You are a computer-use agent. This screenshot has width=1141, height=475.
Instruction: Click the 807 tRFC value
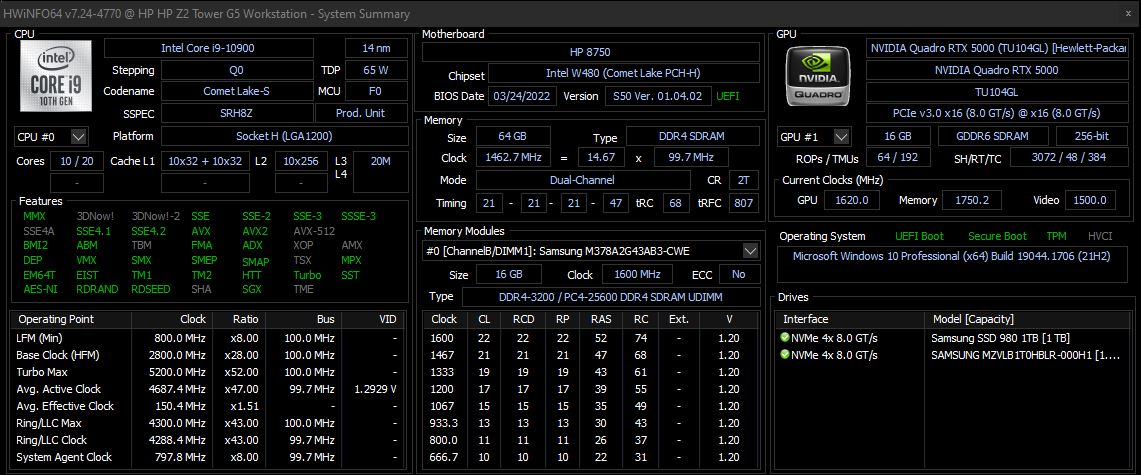743,203
